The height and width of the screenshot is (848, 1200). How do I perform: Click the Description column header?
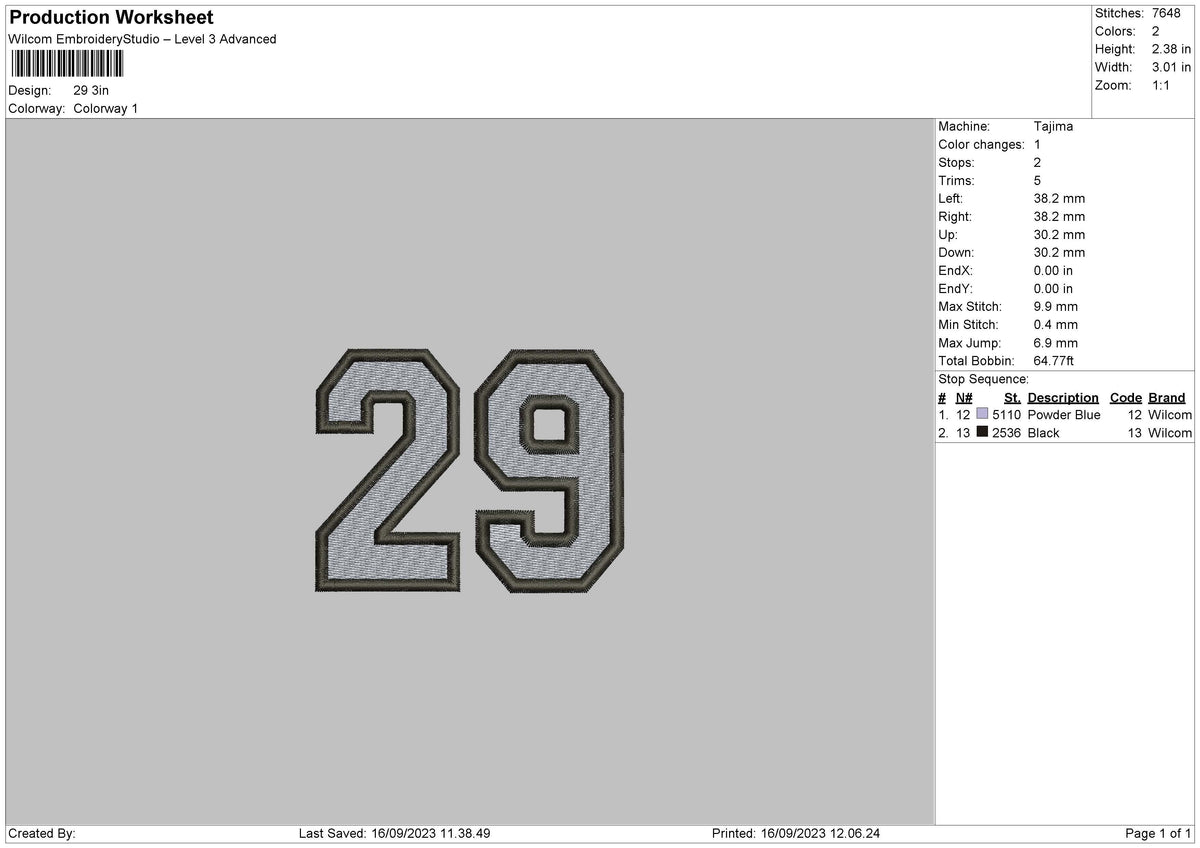point(1062,397)
